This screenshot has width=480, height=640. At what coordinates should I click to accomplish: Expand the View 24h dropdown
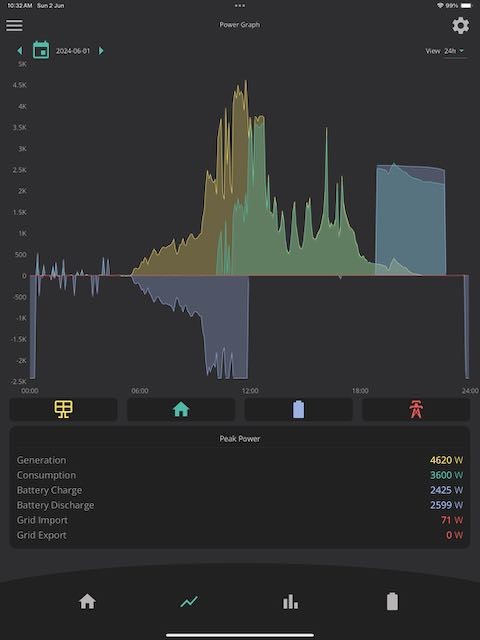click(454, 51)
